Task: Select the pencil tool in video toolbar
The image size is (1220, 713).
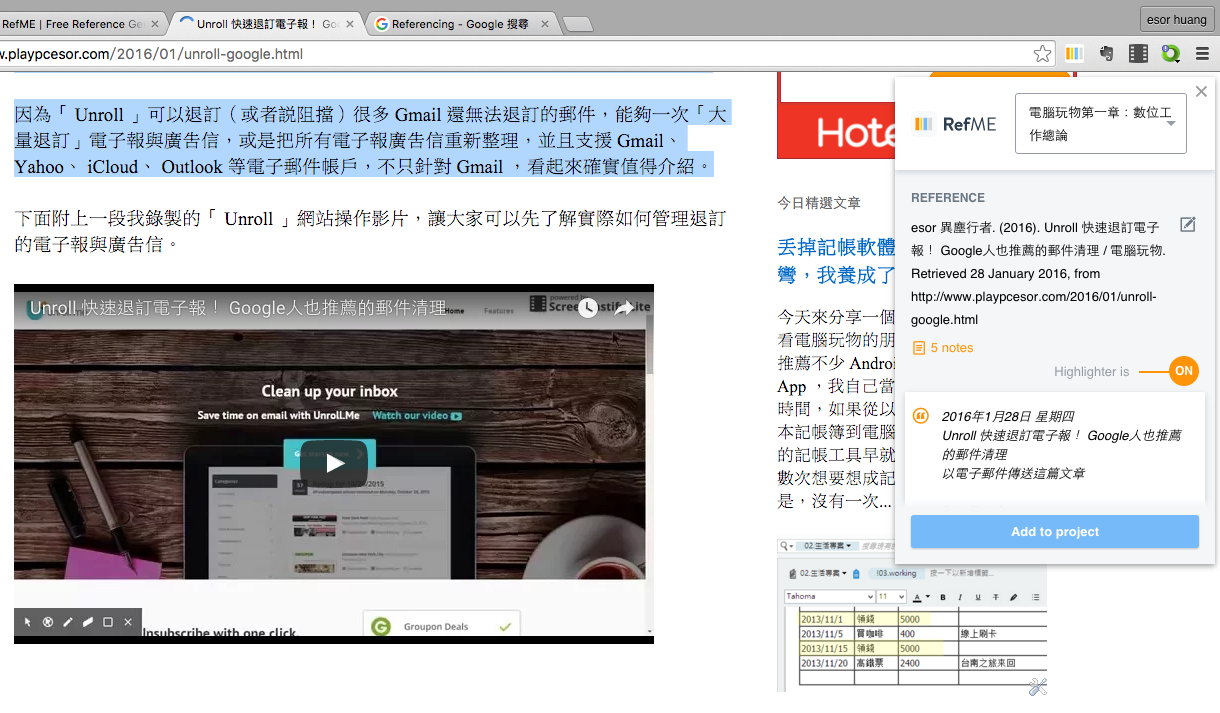Action: (x=68, y=622)
